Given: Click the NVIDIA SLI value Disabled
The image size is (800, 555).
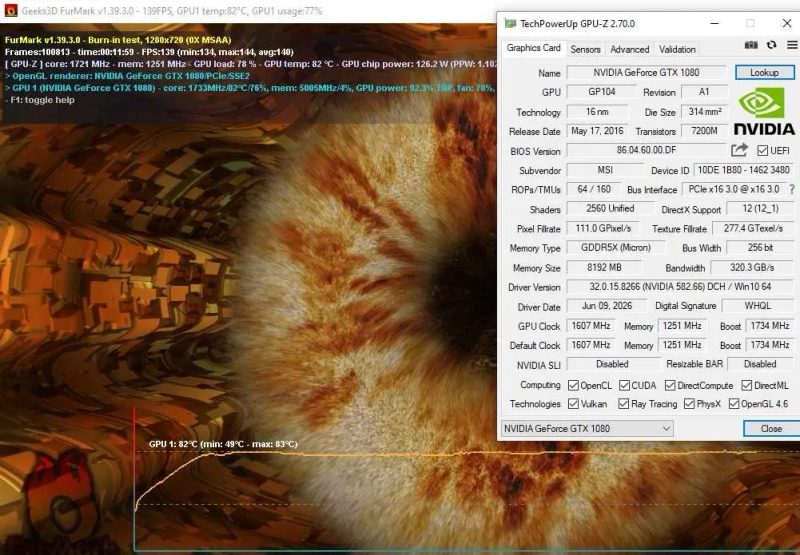Looking at the screenshot, I should [613, 364].
